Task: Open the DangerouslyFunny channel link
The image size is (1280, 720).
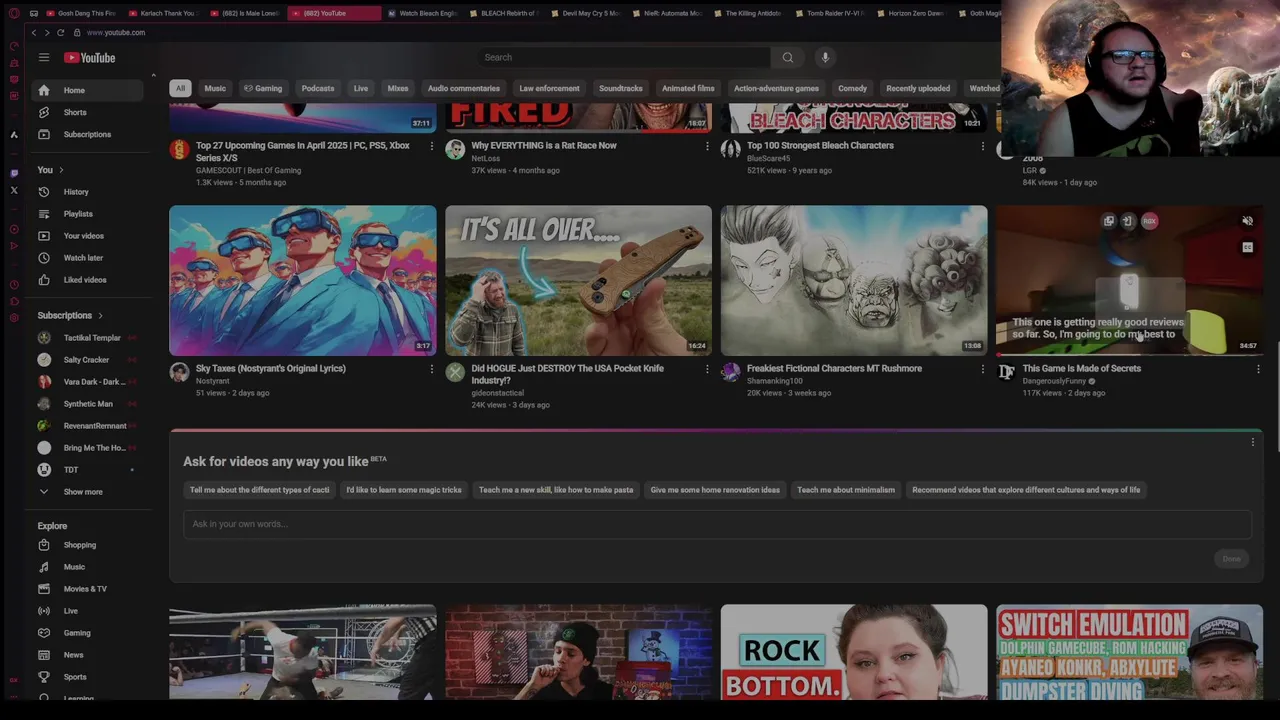Action: coord(1054,381)
